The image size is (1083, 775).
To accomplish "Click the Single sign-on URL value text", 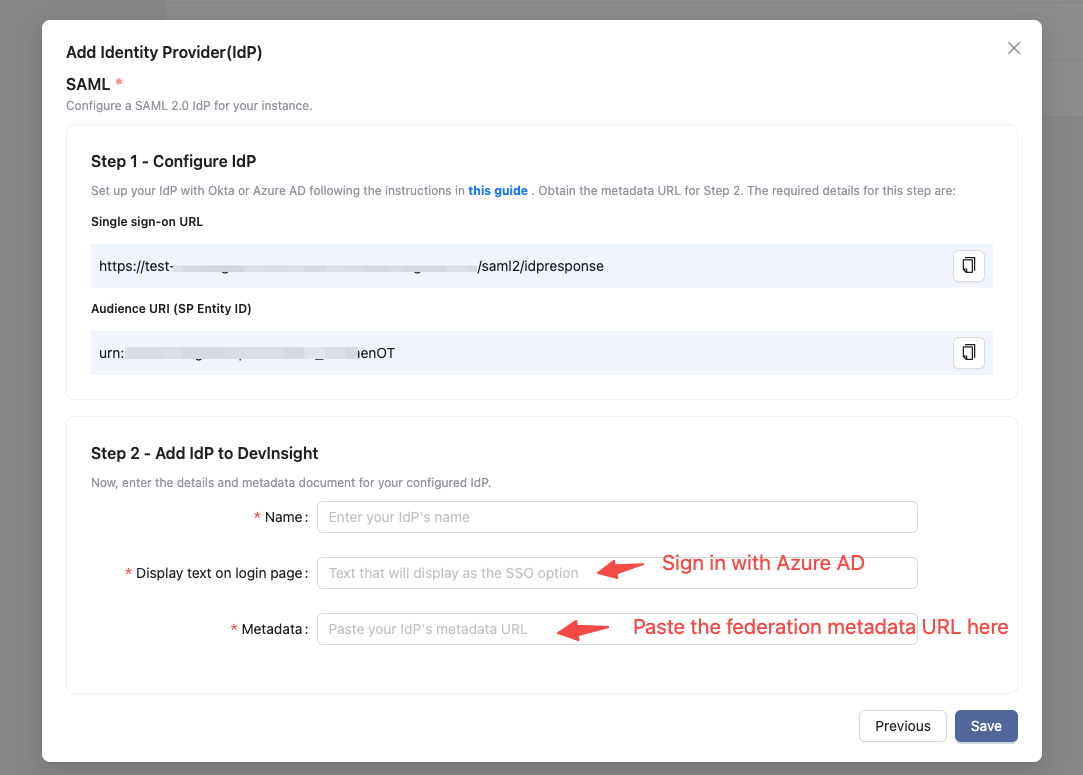I will tap(351, 266).
